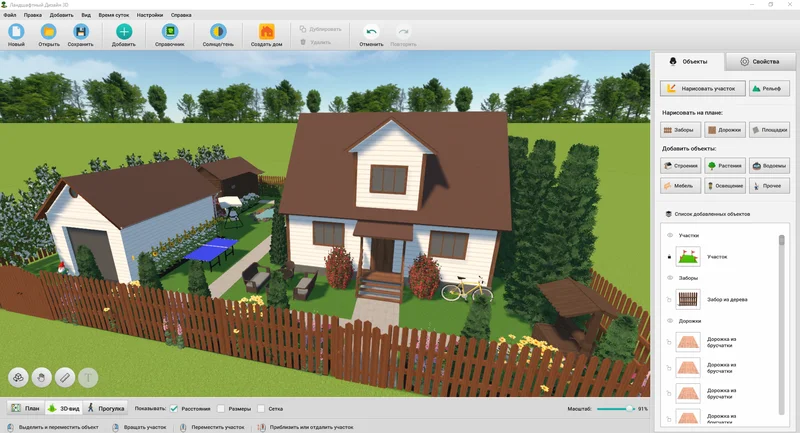This screenshot has width=800, height=433.
Task: Select the blue ping-pong table in 3D scene
Action: click(x=211, y=249)
